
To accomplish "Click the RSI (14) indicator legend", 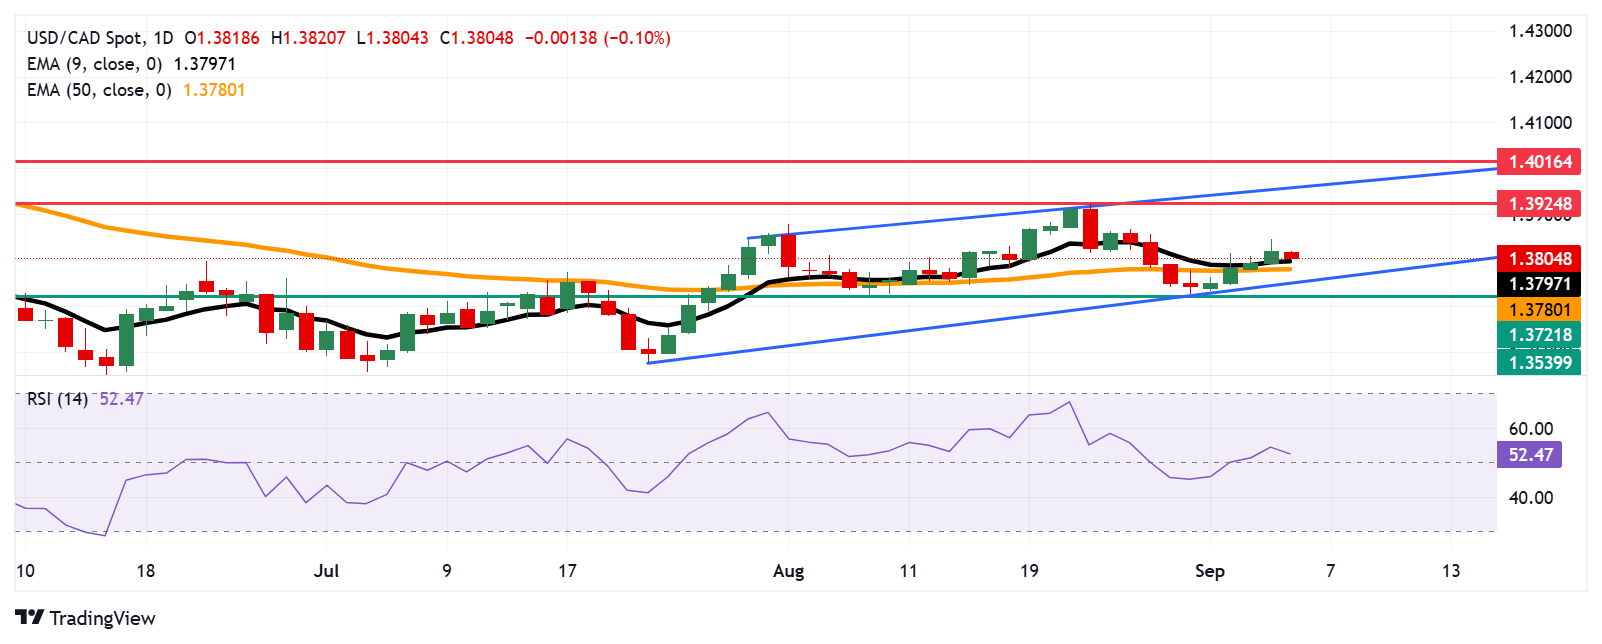I will pyautogui.click(x=57, y=399).
